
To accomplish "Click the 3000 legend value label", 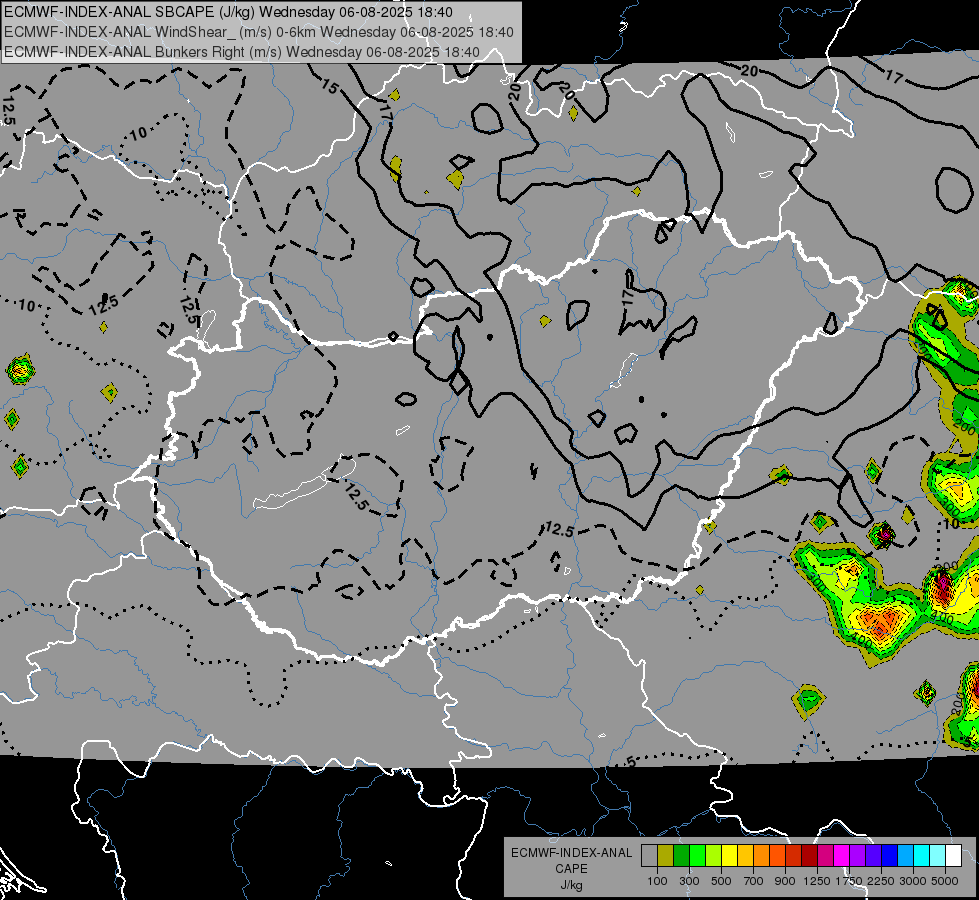I will coord(913,881).
